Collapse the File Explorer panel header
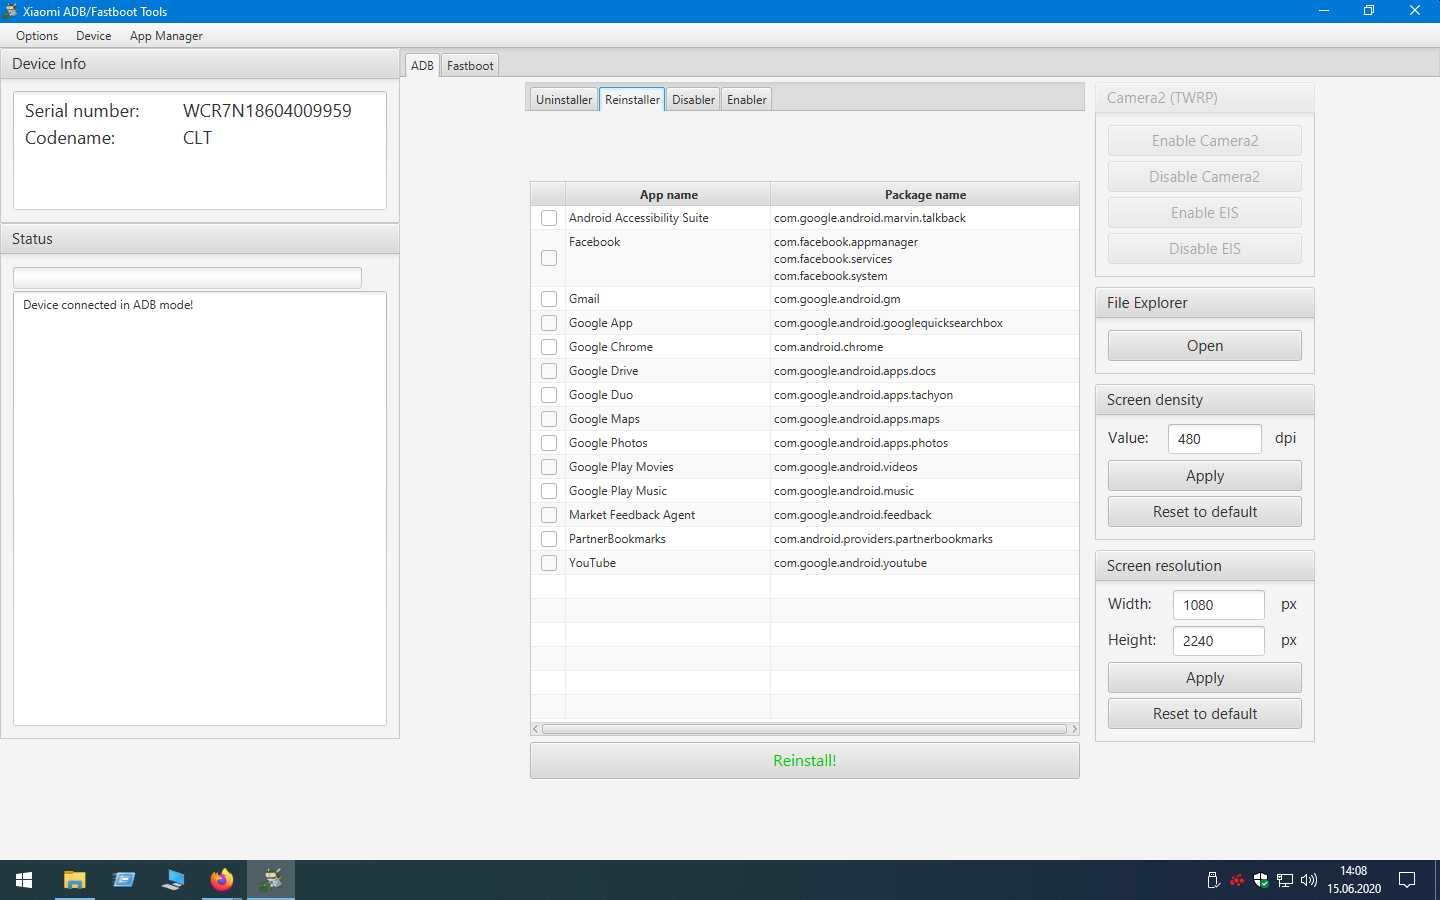Screen dimensions: 1440x900 [1205, 303]
